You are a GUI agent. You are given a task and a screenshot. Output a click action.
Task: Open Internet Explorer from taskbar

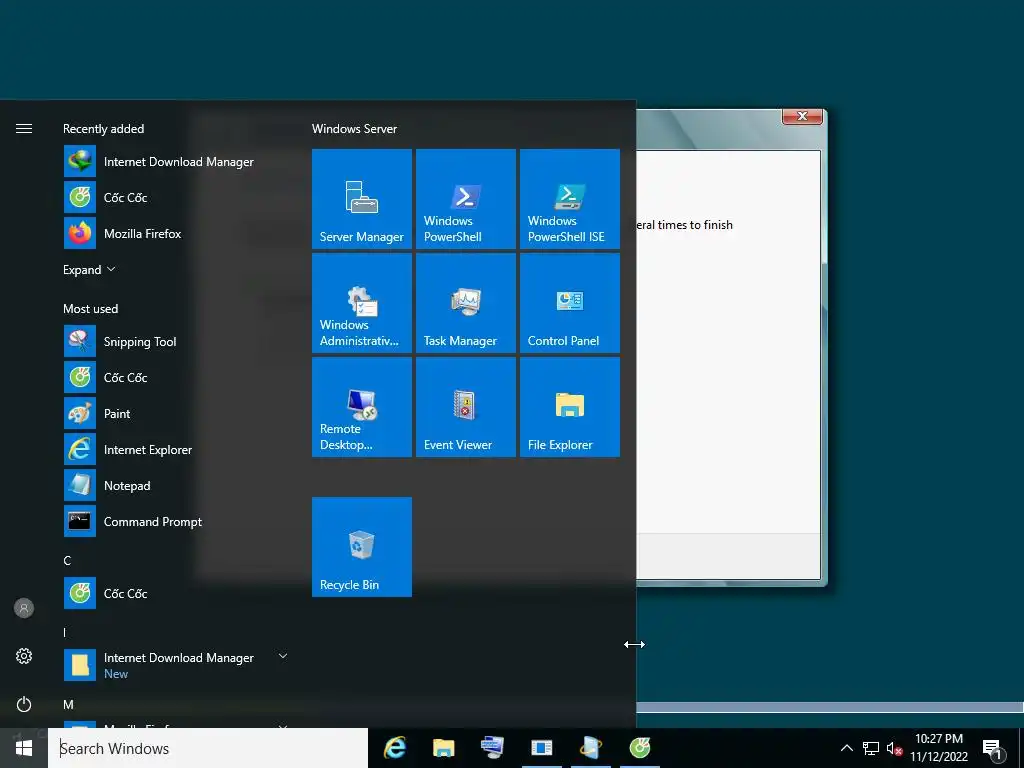[x=394, y=748]
